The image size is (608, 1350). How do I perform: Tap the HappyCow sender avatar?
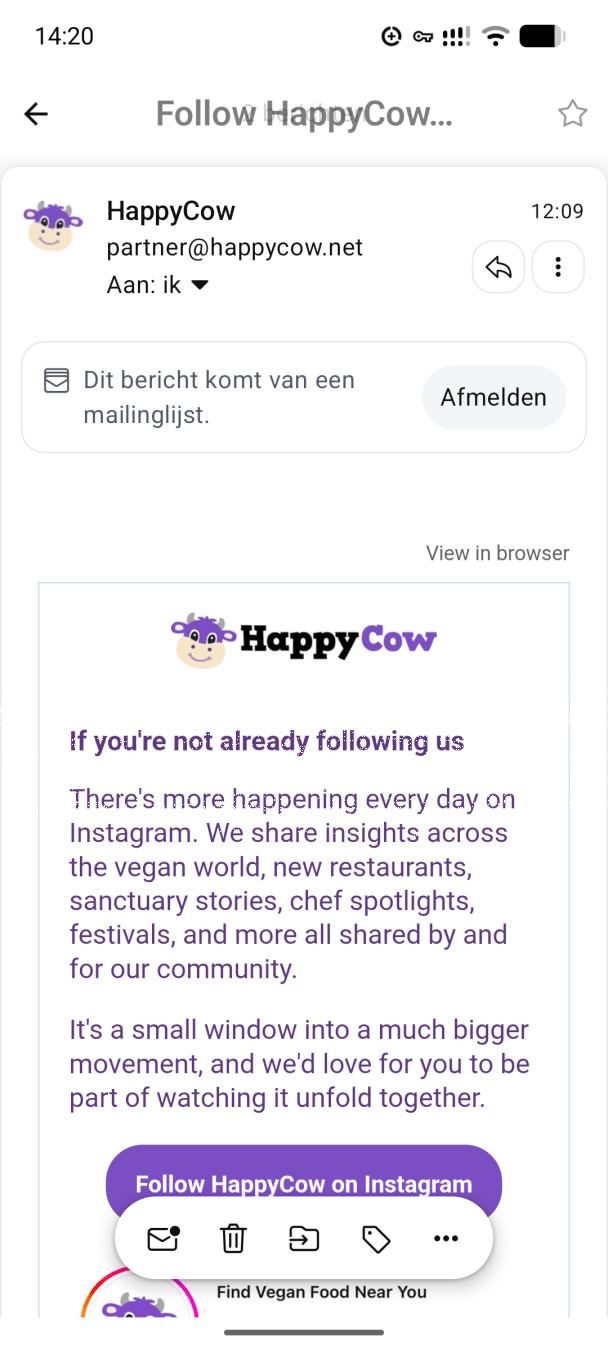[x=53, y=226]
